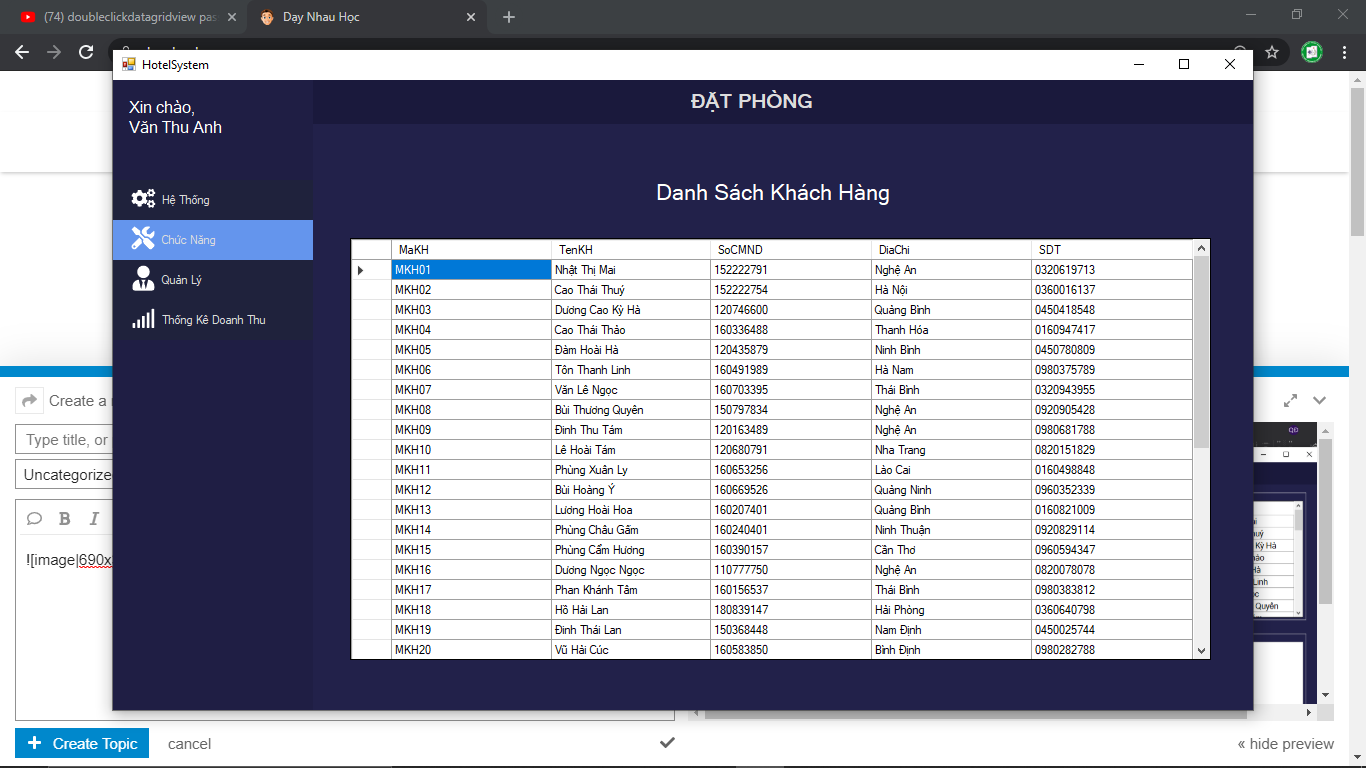Select the MKH05 cell in the table
Viewport: 1366px width, 768px height.
point(470,350)
